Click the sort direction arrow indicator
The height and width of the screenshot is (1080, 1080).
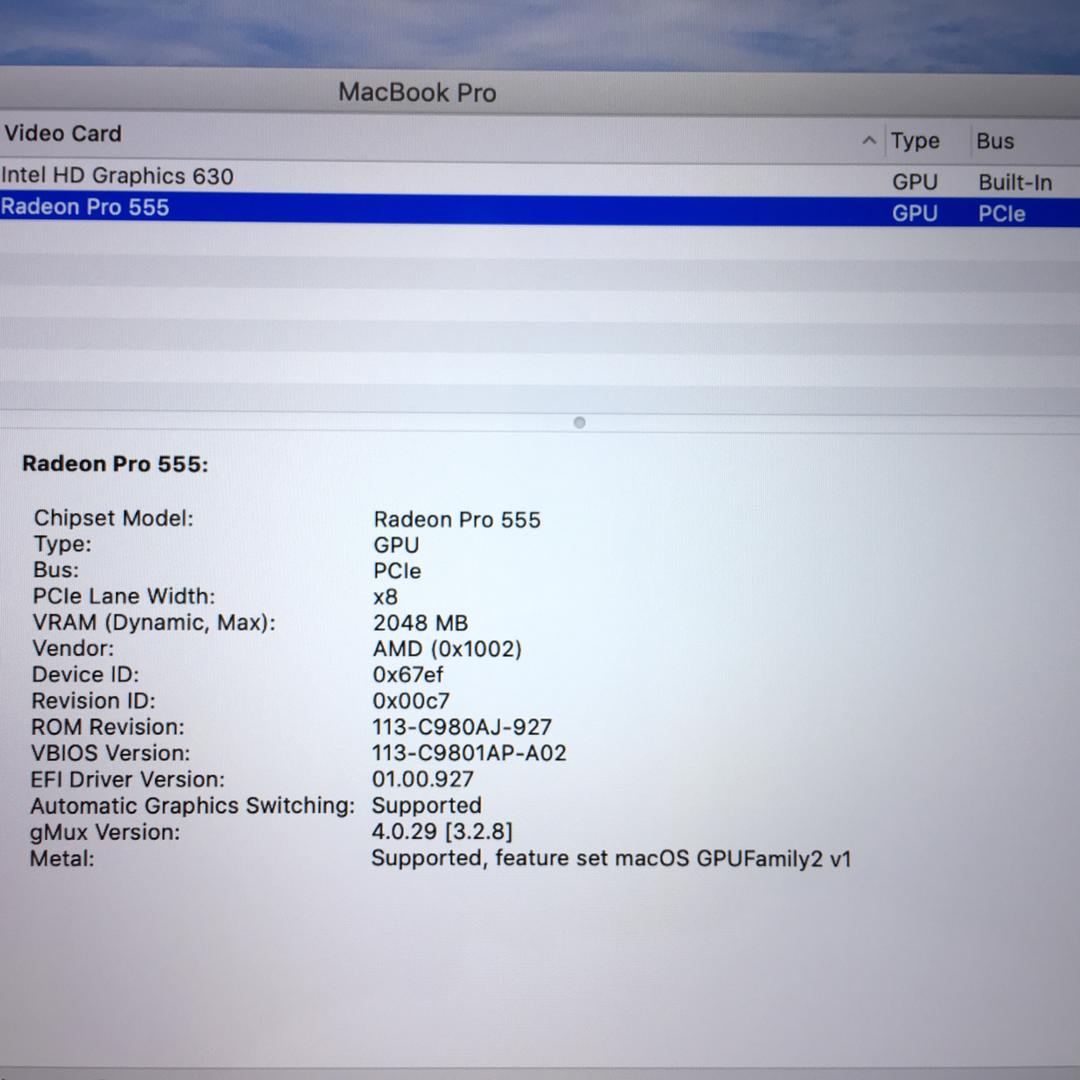click(x=869, y=141)
